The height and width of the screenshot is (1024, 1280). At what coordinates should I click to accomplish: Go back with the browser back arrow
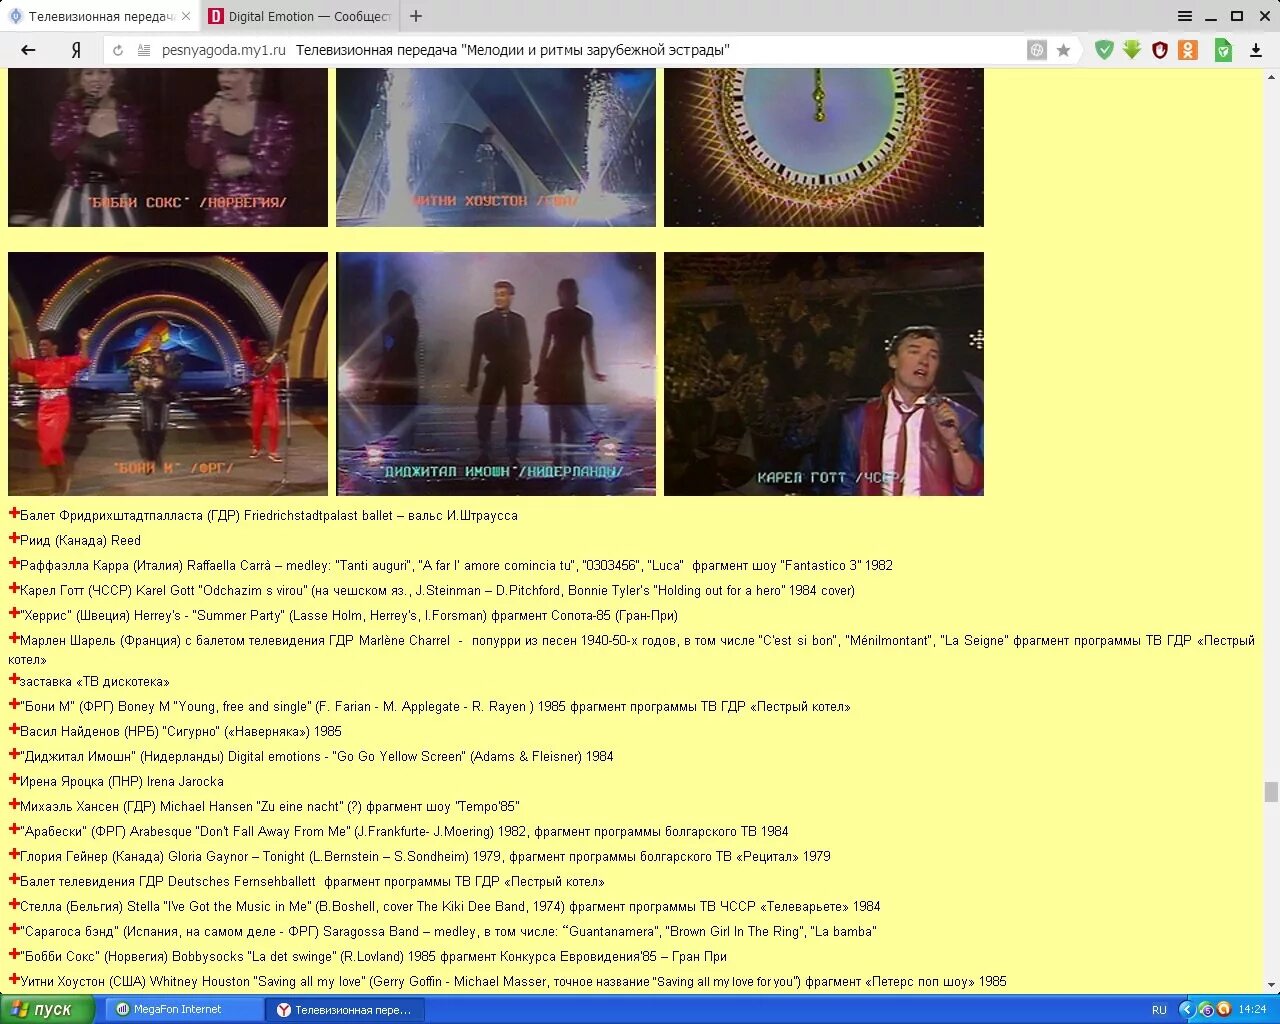point(28,50)
